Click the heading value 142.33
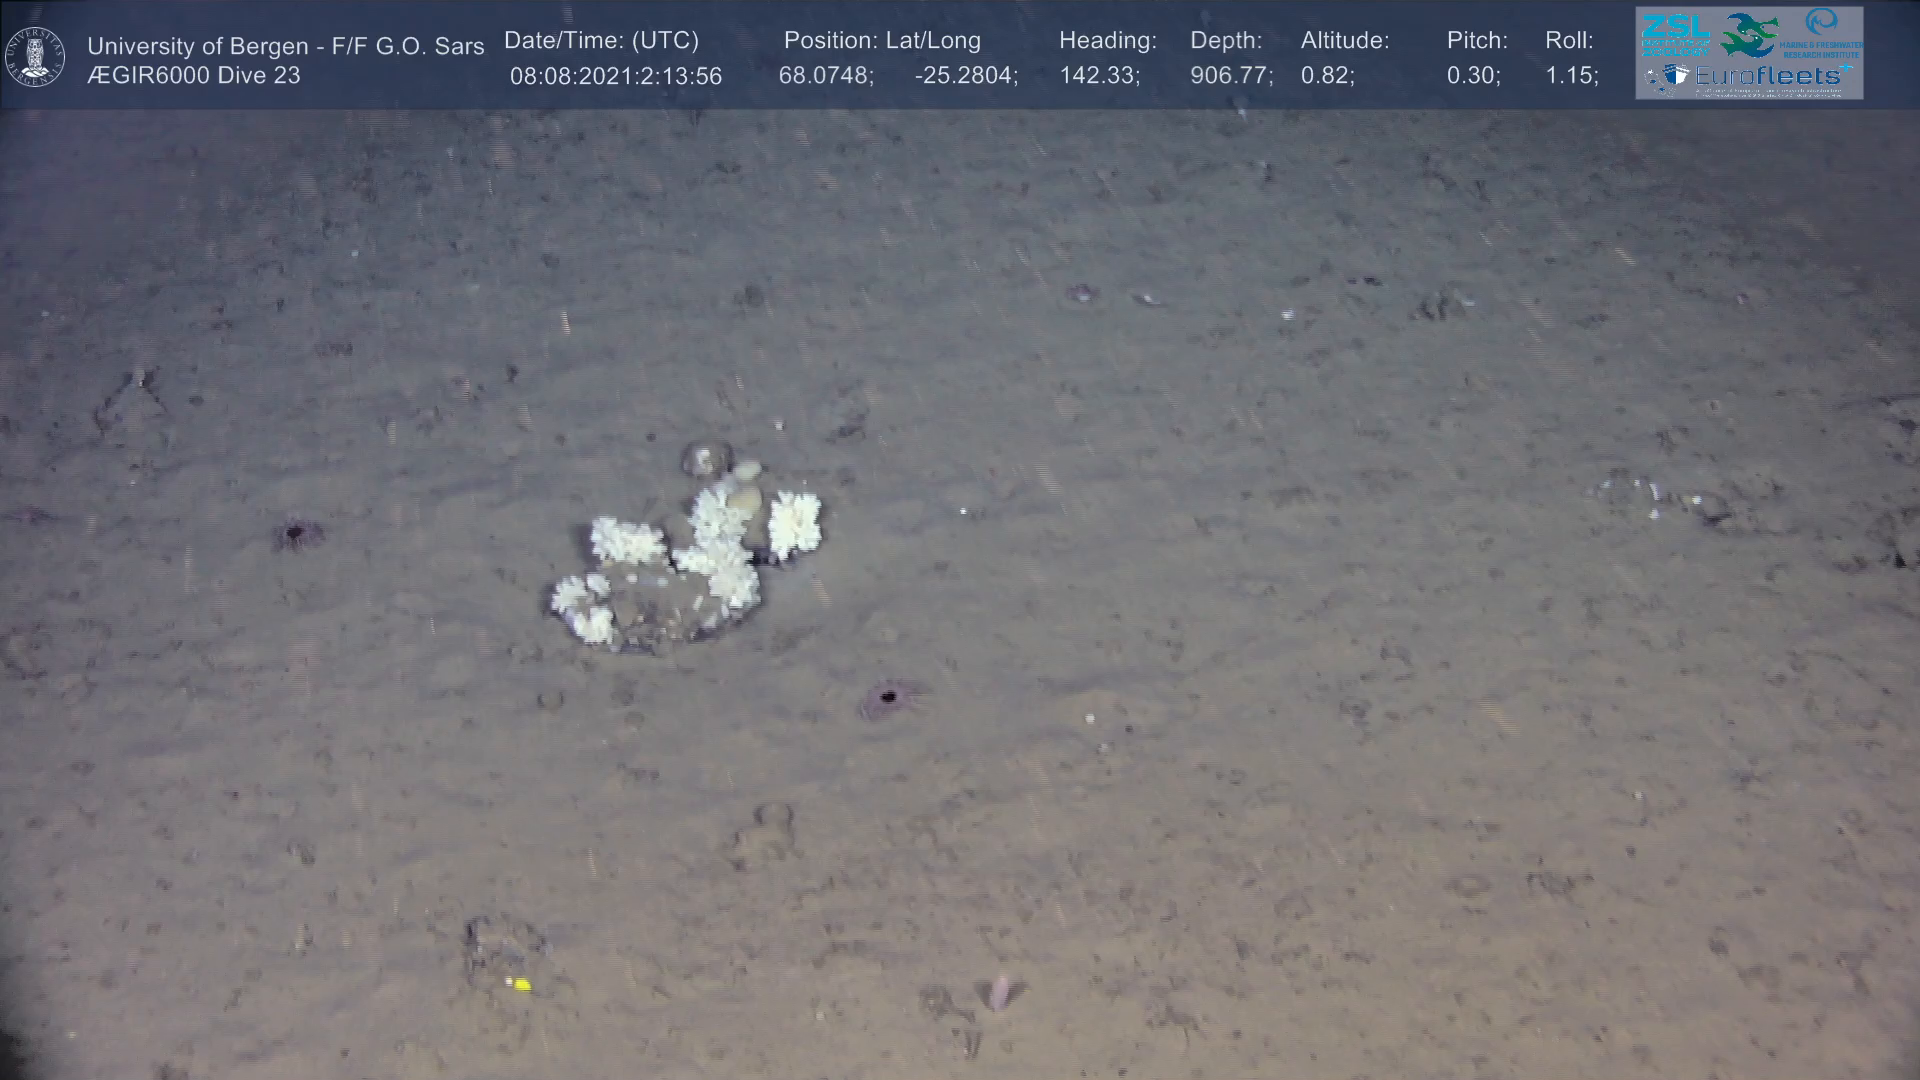The width and height of the screenshot is (1920, 1080). 1099,76
